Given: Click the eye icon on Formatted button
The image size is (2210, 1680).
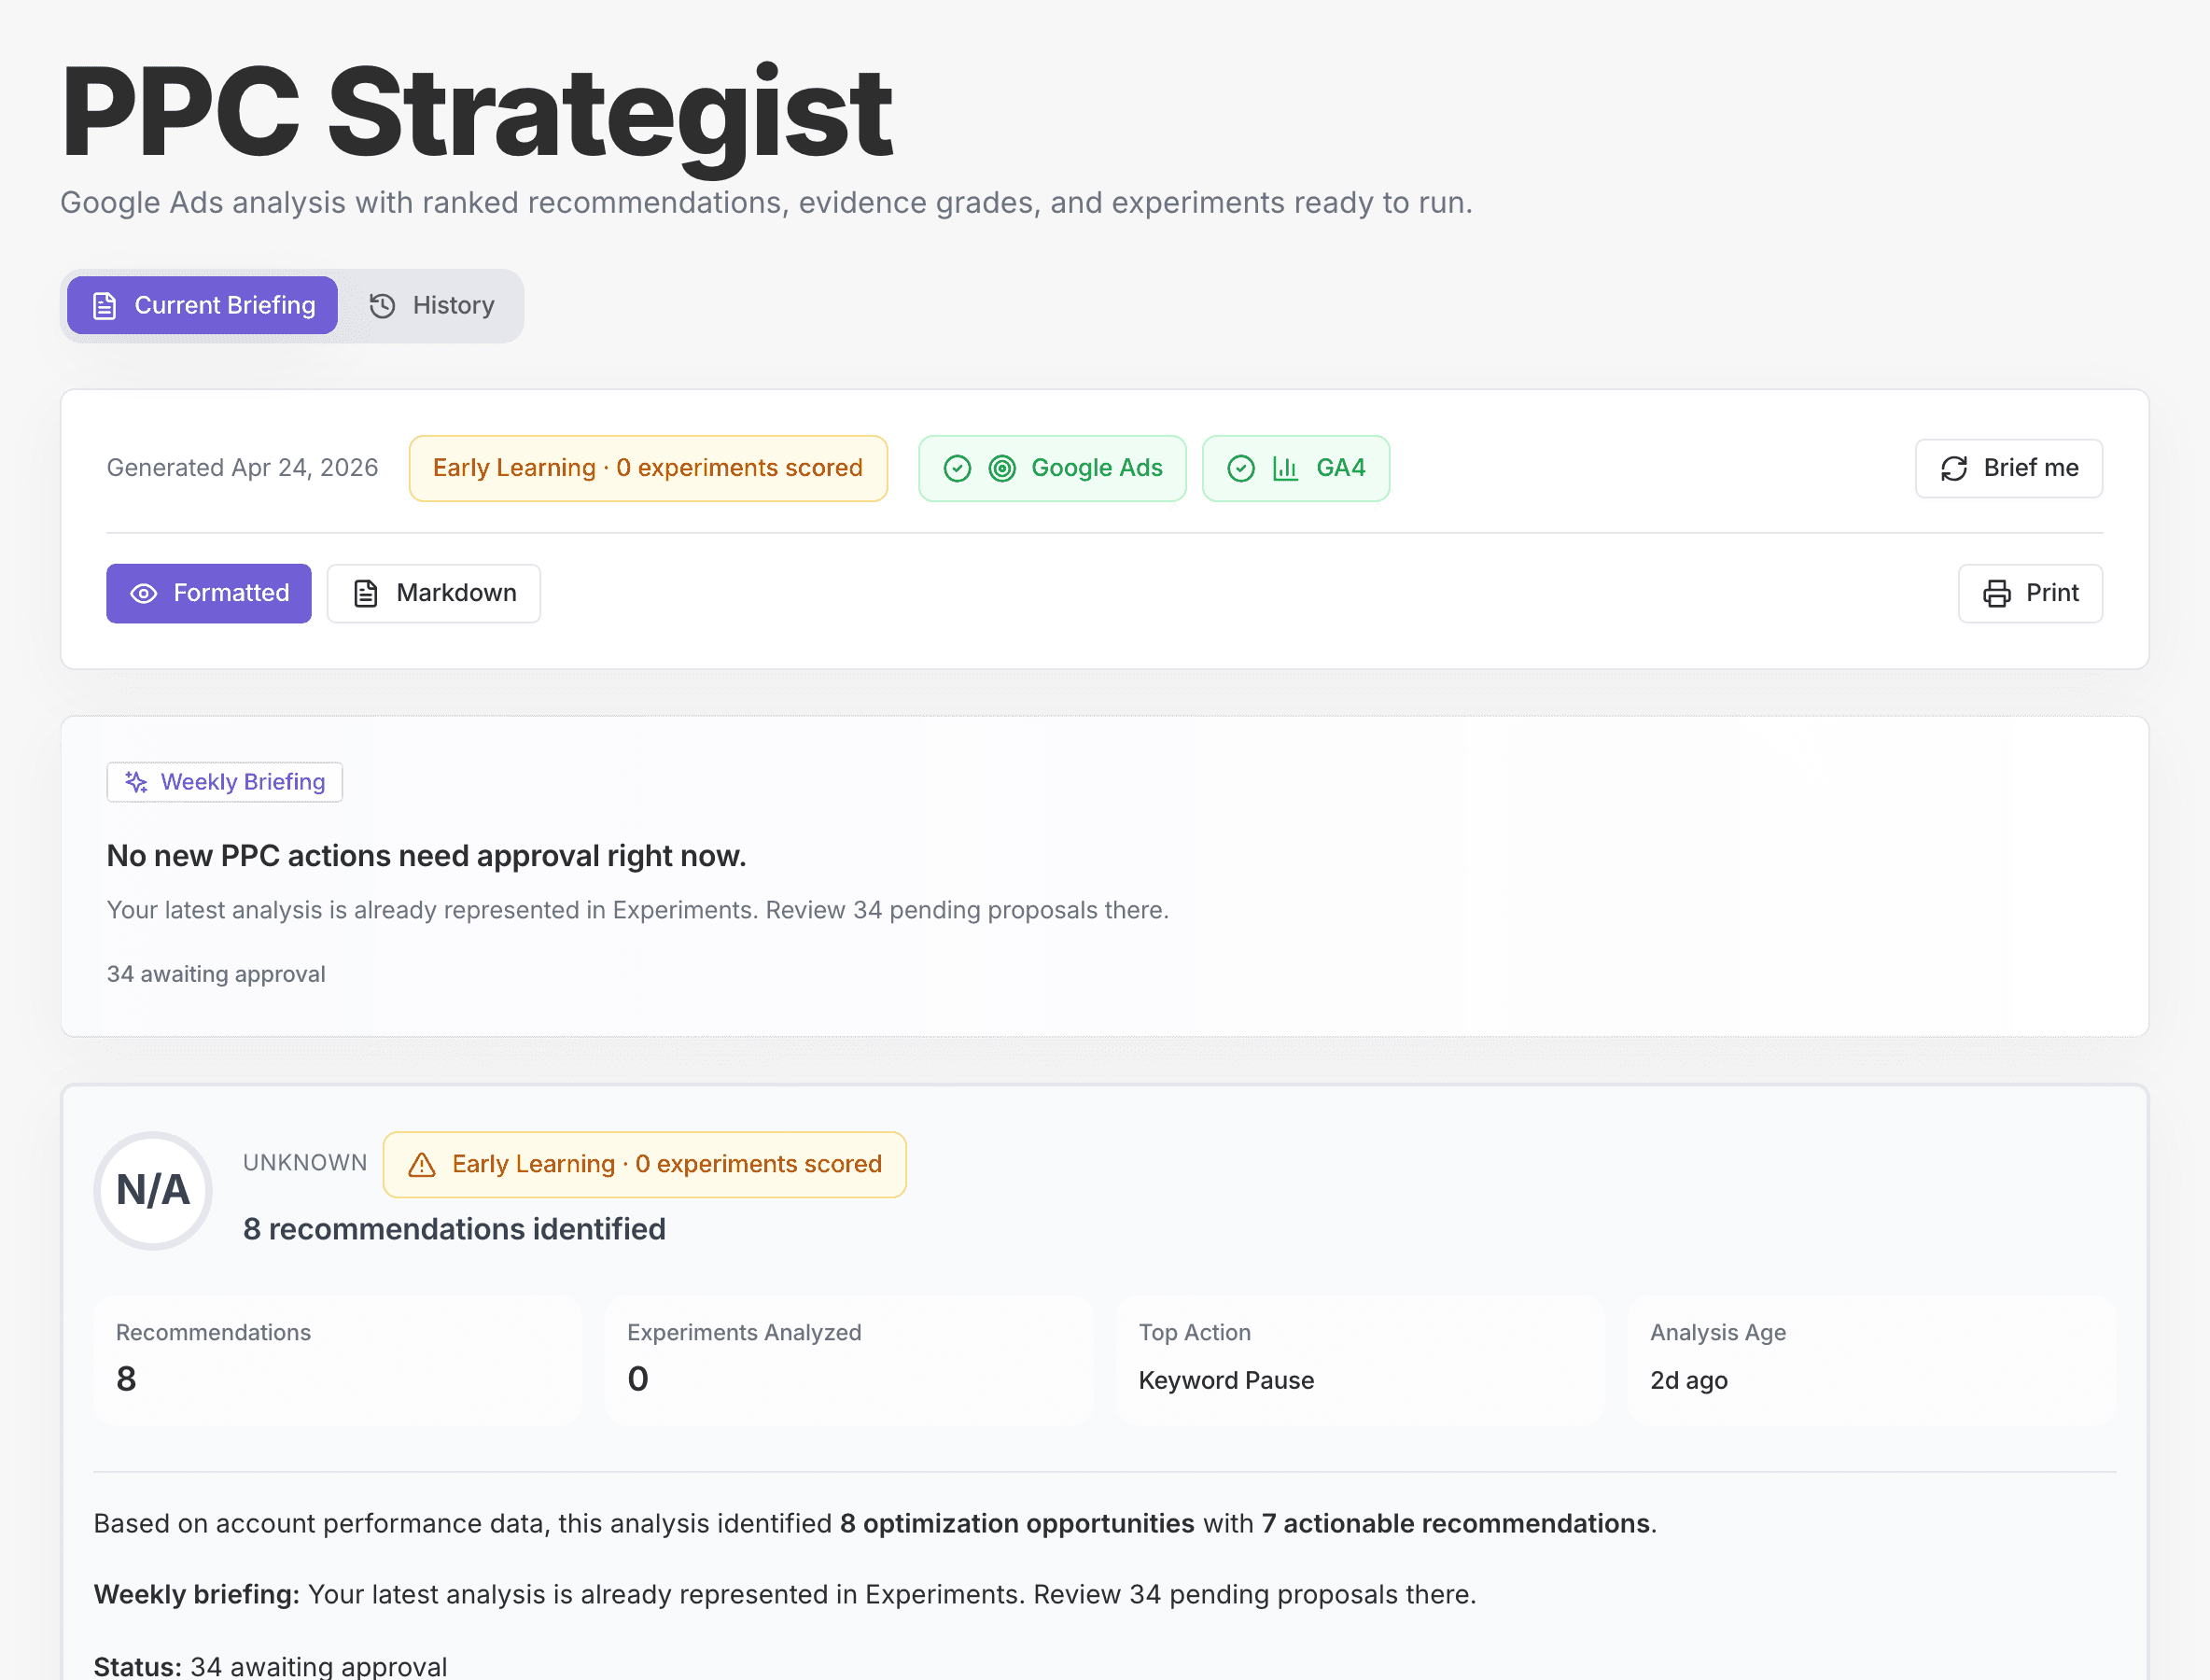Looking at the screenshot, I should [145, 593].
